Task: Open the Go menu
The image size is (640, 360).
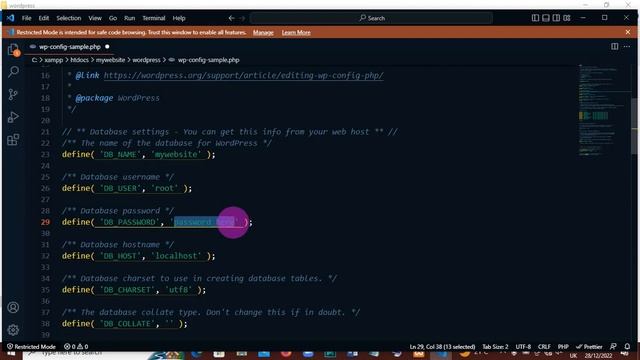Action: [113, 18]
